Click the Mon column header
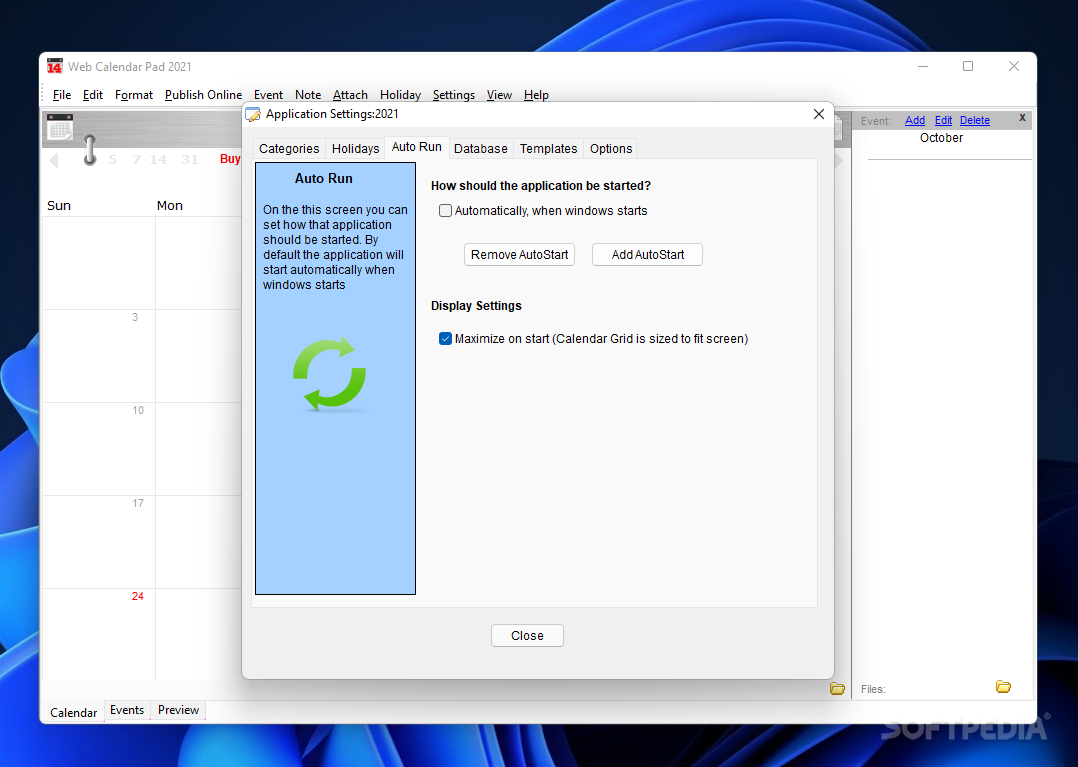This screenshot has height=767, width=1078. click(x=170, y=205)
